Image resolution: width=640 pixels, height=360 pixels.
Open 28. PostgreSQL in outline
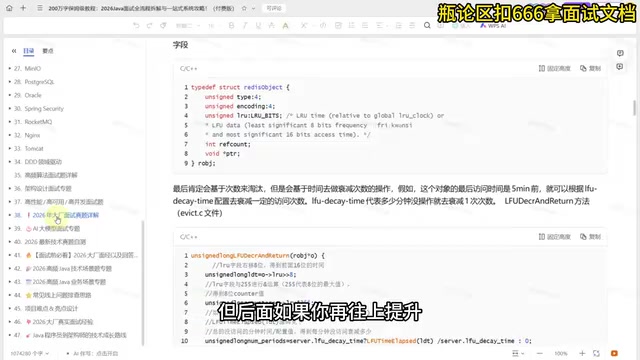pos(39,82)
